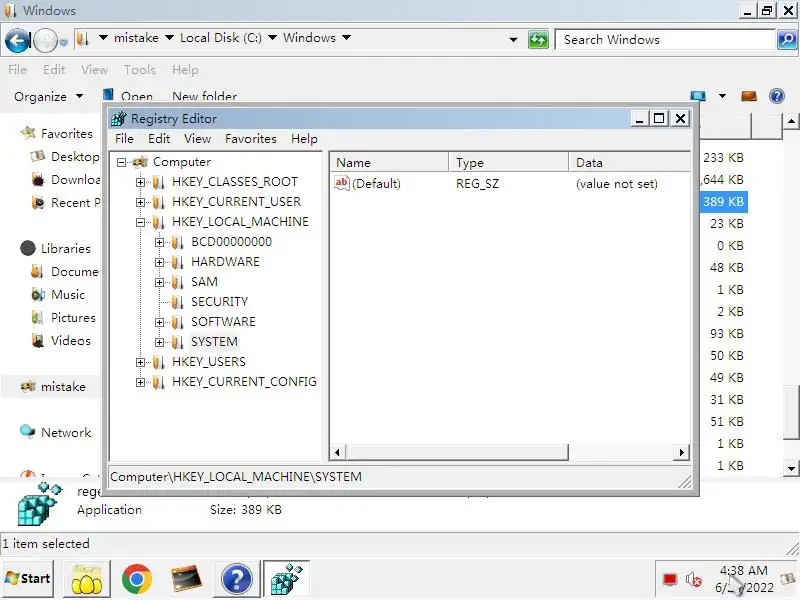Expand the HARDWARE key

pyautogui.click(x=159, y=262)
